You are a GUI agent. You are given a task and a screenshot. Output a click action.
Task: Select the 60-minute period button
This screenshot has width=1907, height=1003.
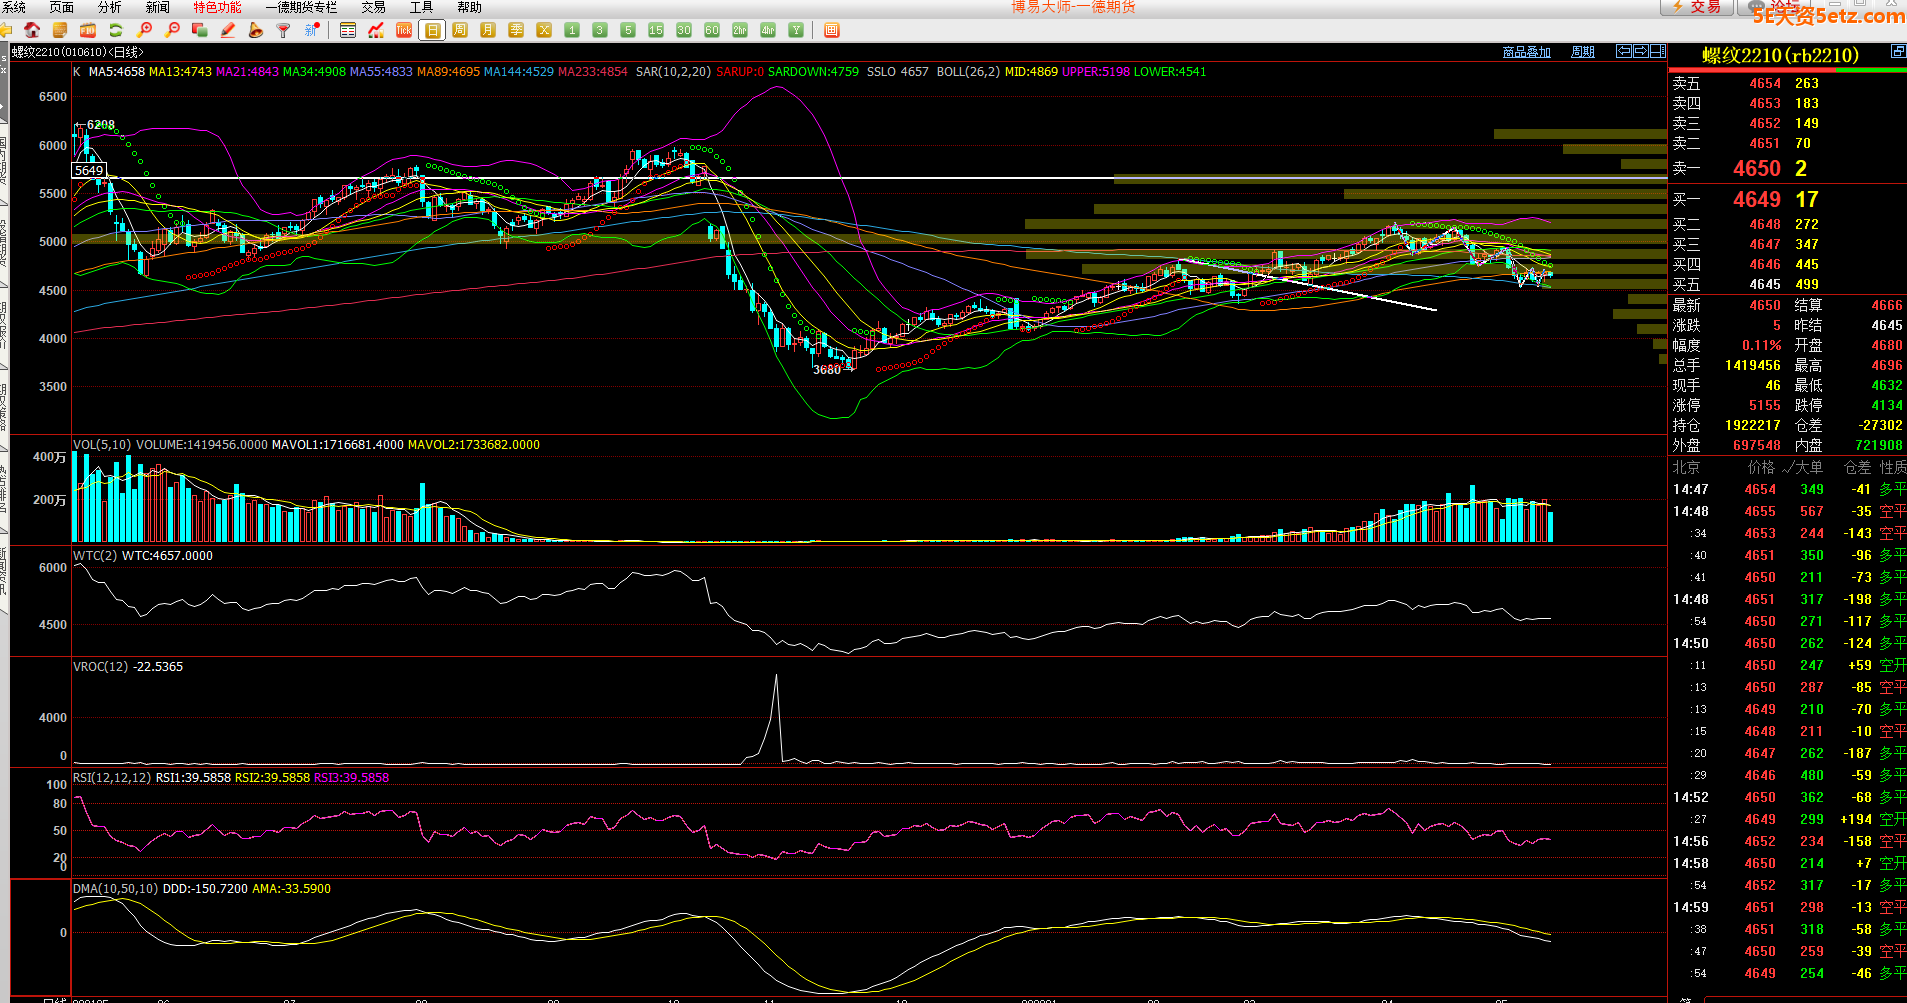pos(712,30)
